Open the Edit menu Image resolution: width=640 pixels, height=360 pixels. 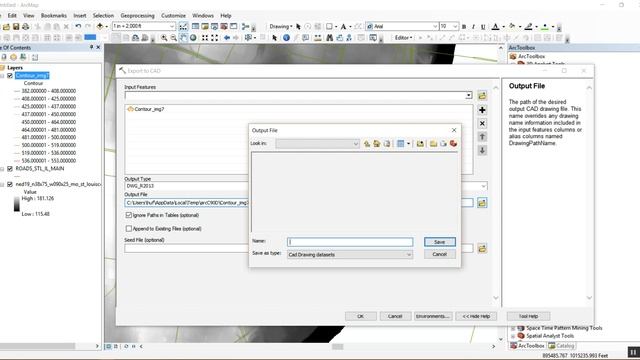(x=12, y=16)
